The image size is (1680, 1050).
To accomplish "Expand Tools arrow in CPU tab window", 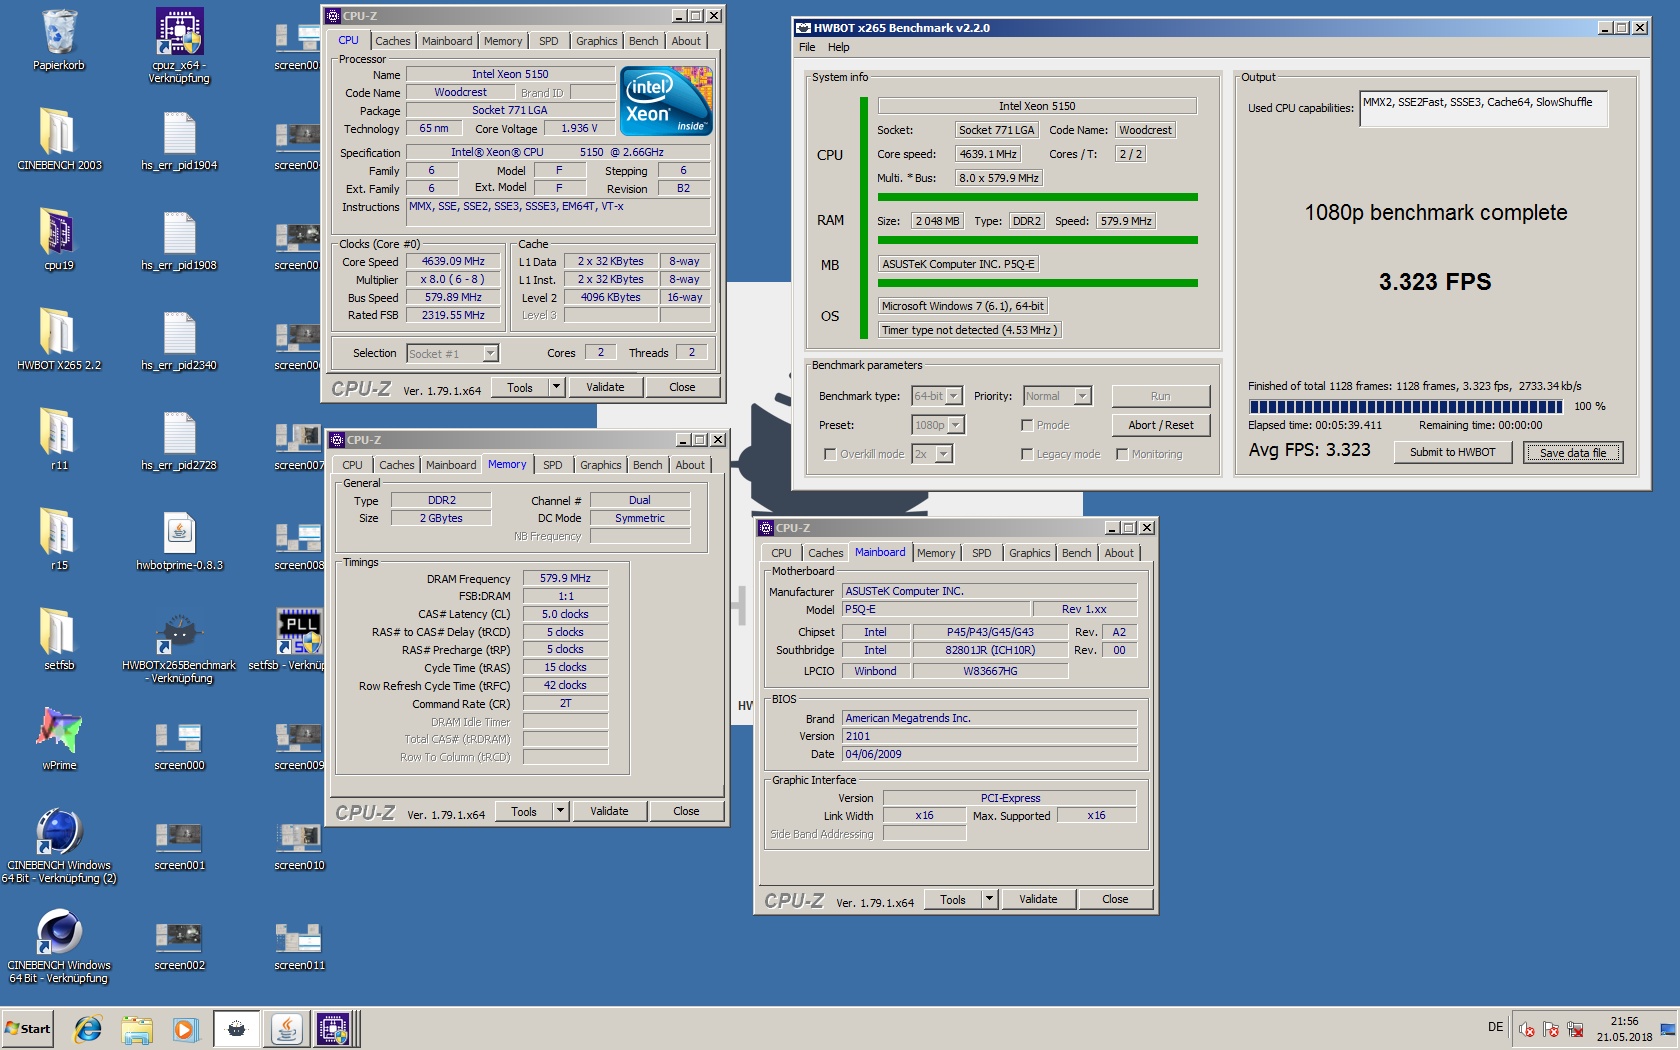I will 556,387.
